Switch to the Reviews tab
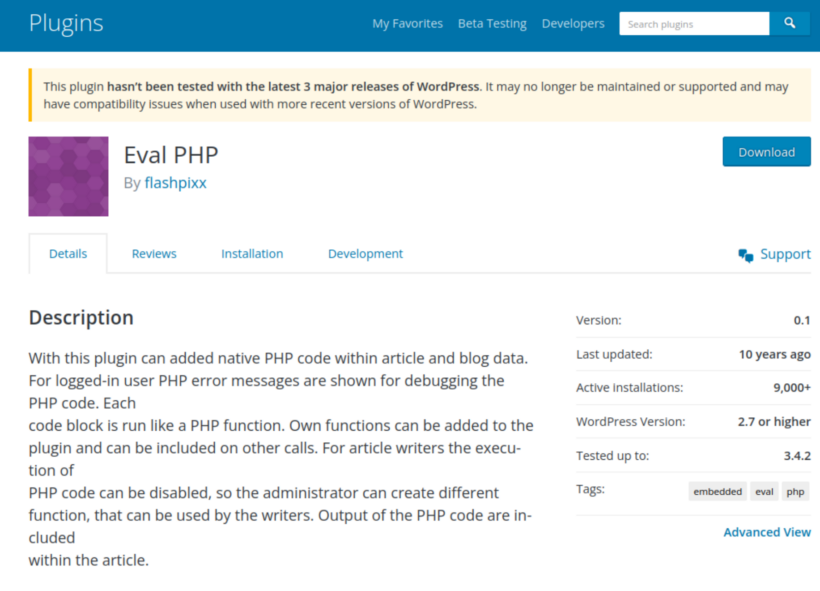Image resolution: width=820 pixels, height=591 pixels. [153, 253]
